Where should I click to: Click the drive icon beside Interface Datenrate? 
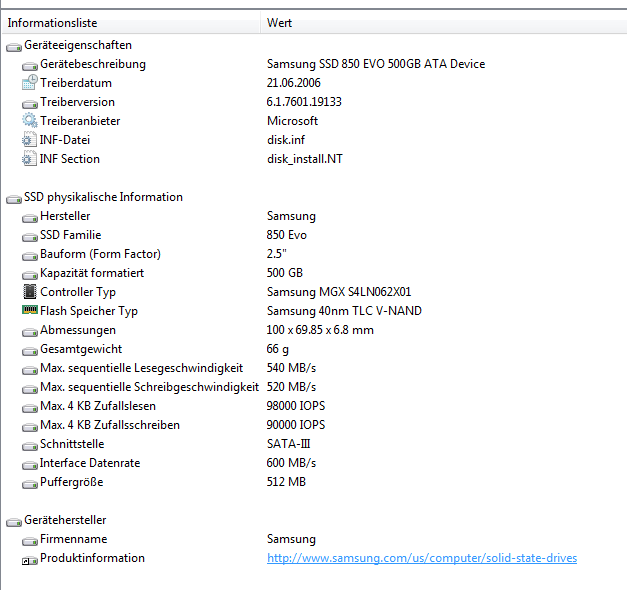pyautogui.click(x=30, y=466)
